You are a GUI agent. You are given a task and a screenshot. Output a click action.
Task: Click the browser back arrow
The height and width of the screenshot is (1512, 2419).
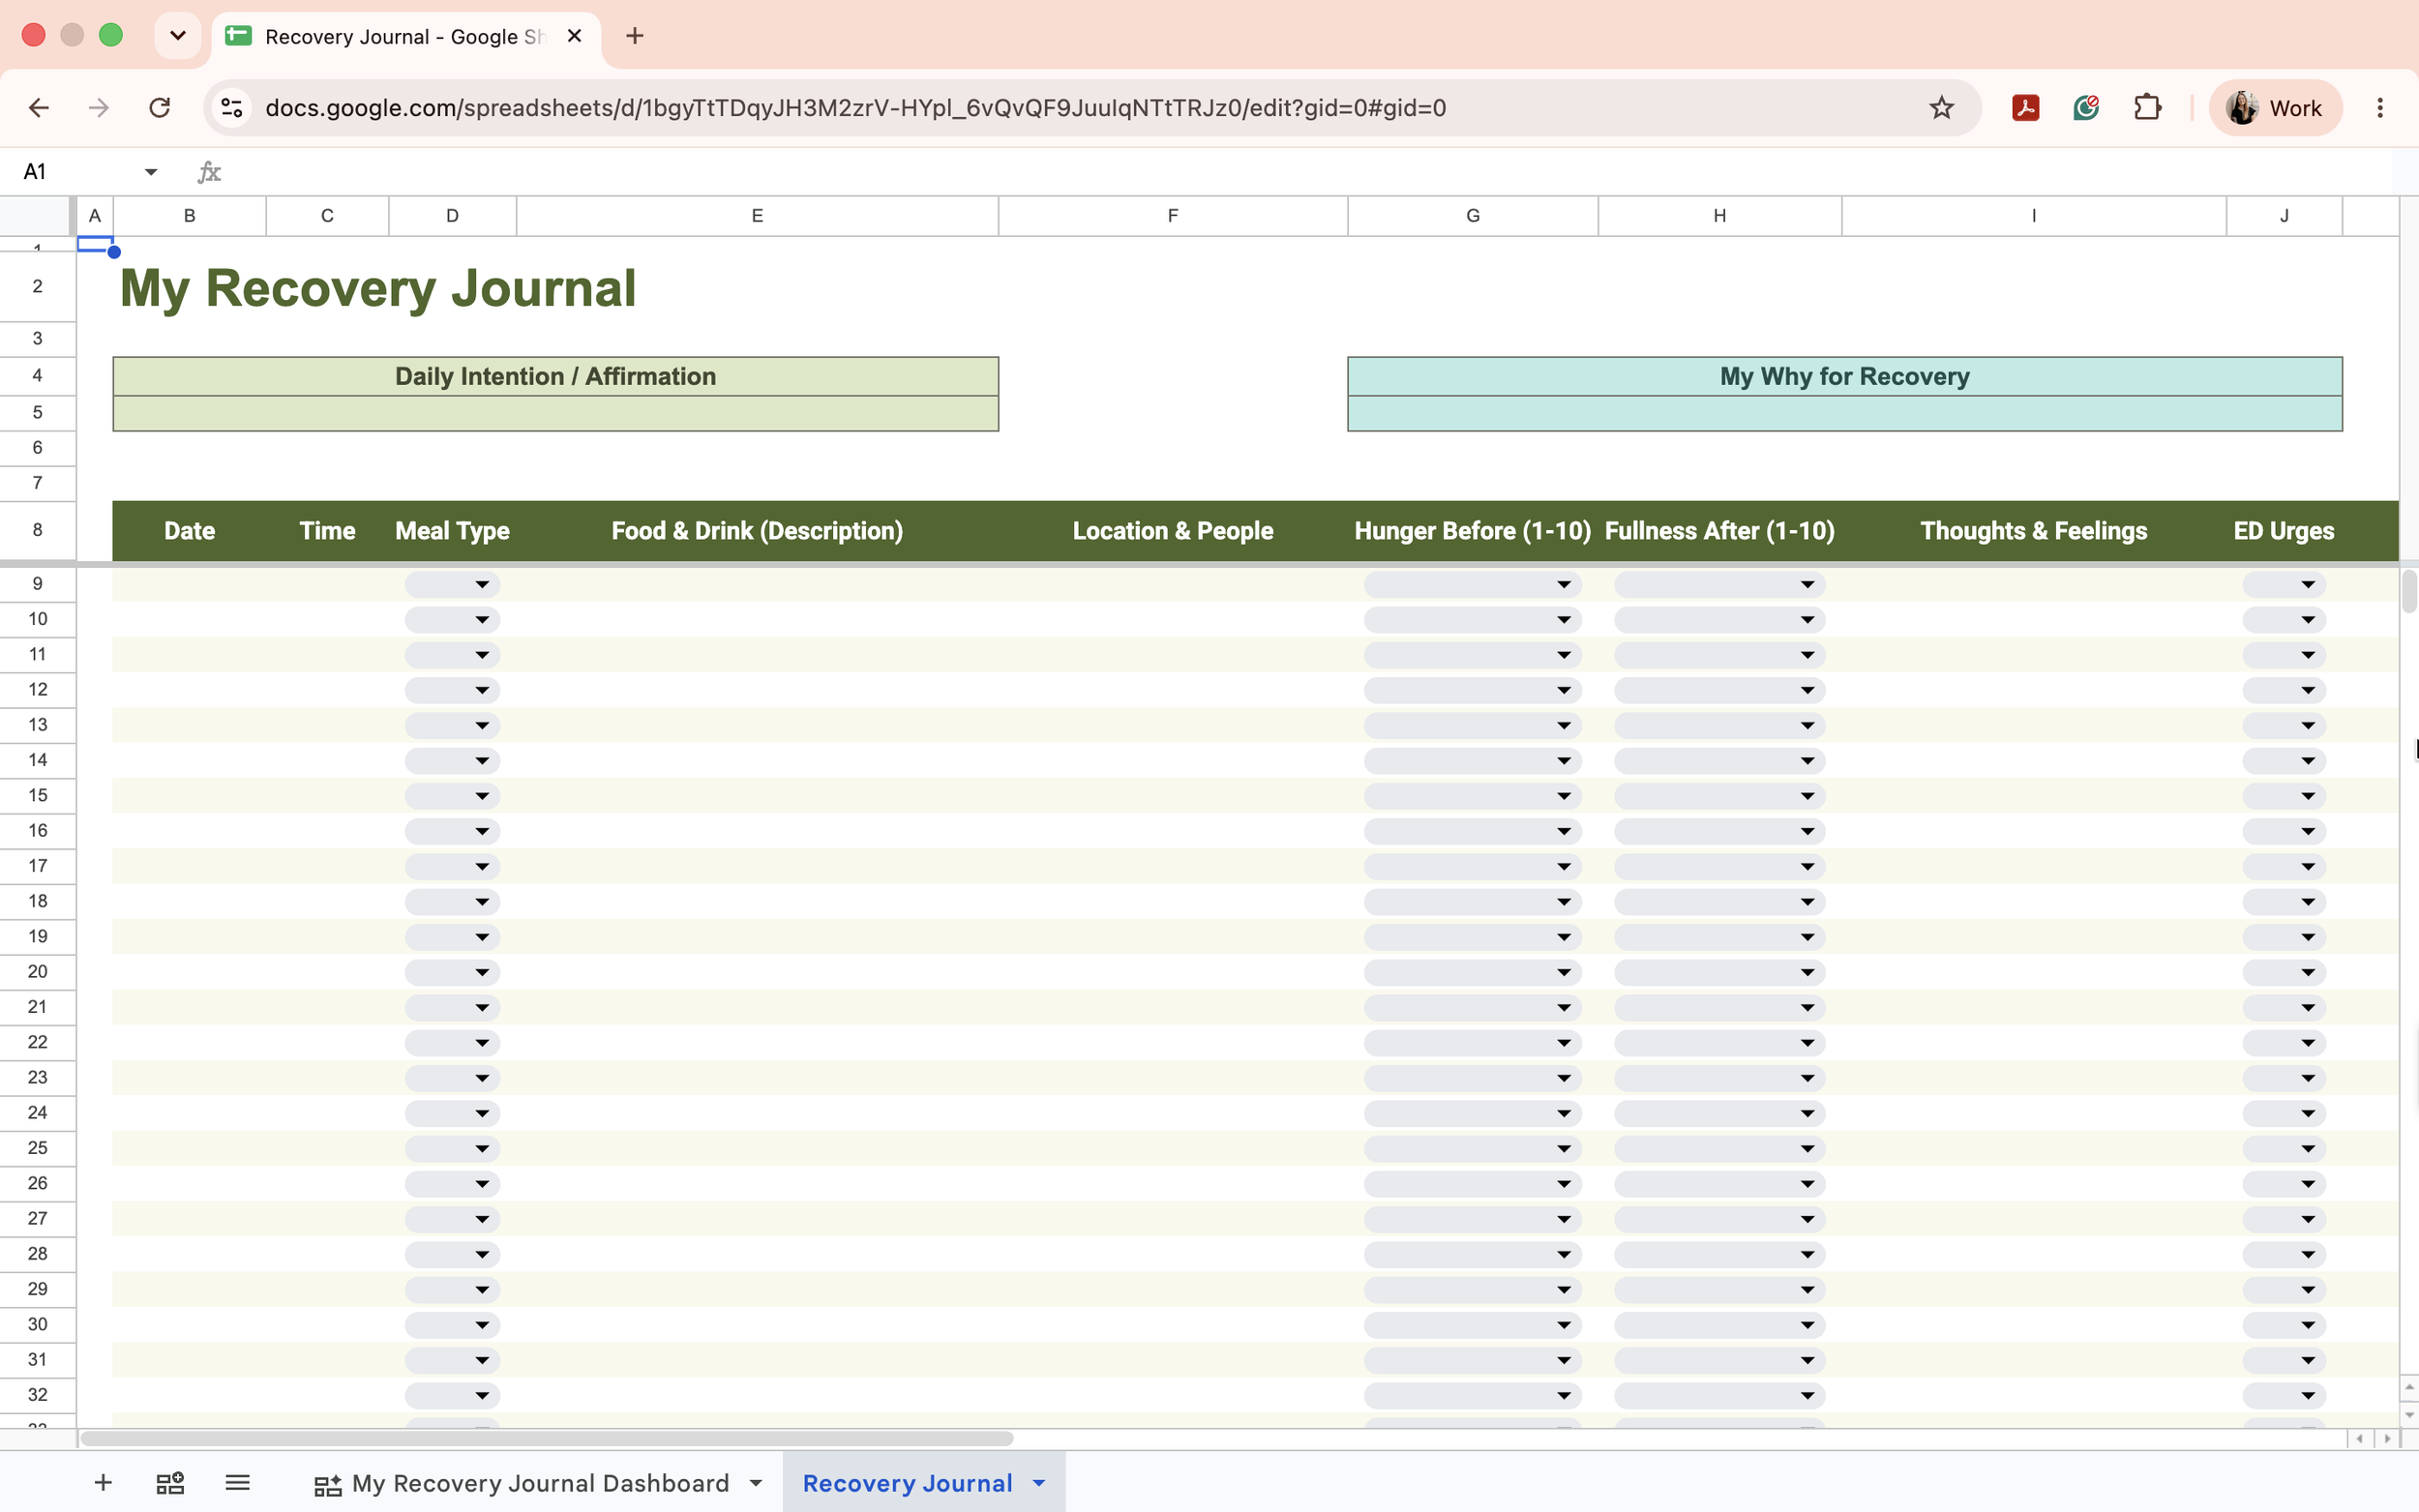pyautogui.click(x=39, y=108)
